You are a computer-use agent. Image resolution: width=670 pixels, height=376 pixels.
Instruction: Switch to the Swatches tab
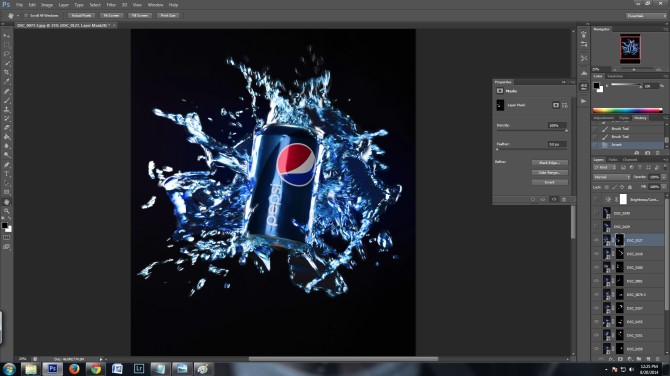615,76
